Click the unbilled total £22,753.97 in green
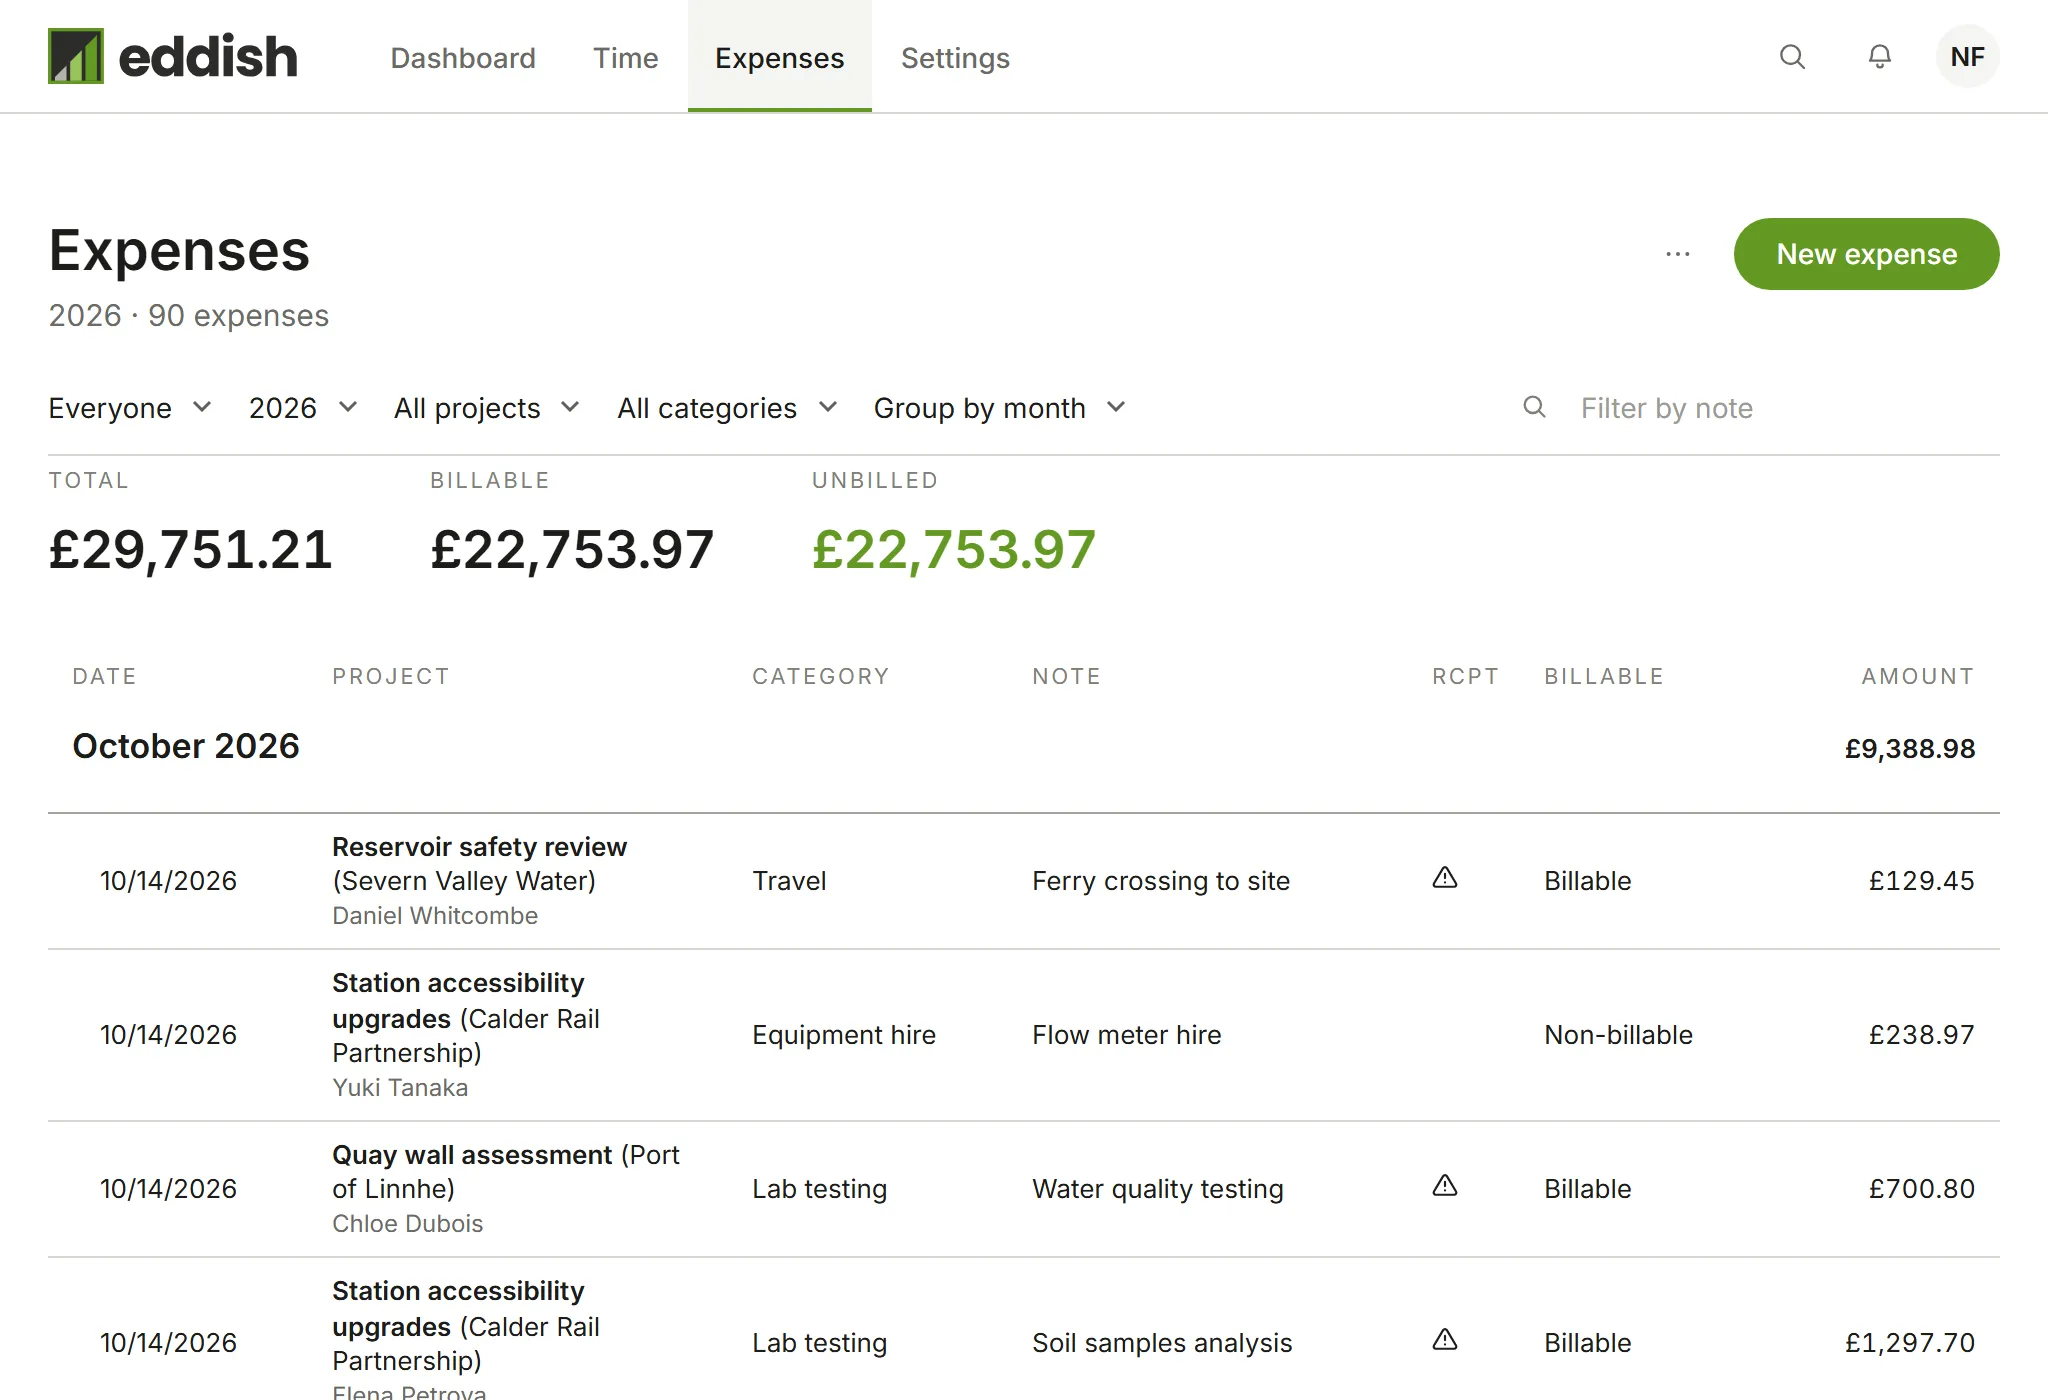Viewport: 2048px width, 1400px height. pyautogui.click(x=954, y=550)
